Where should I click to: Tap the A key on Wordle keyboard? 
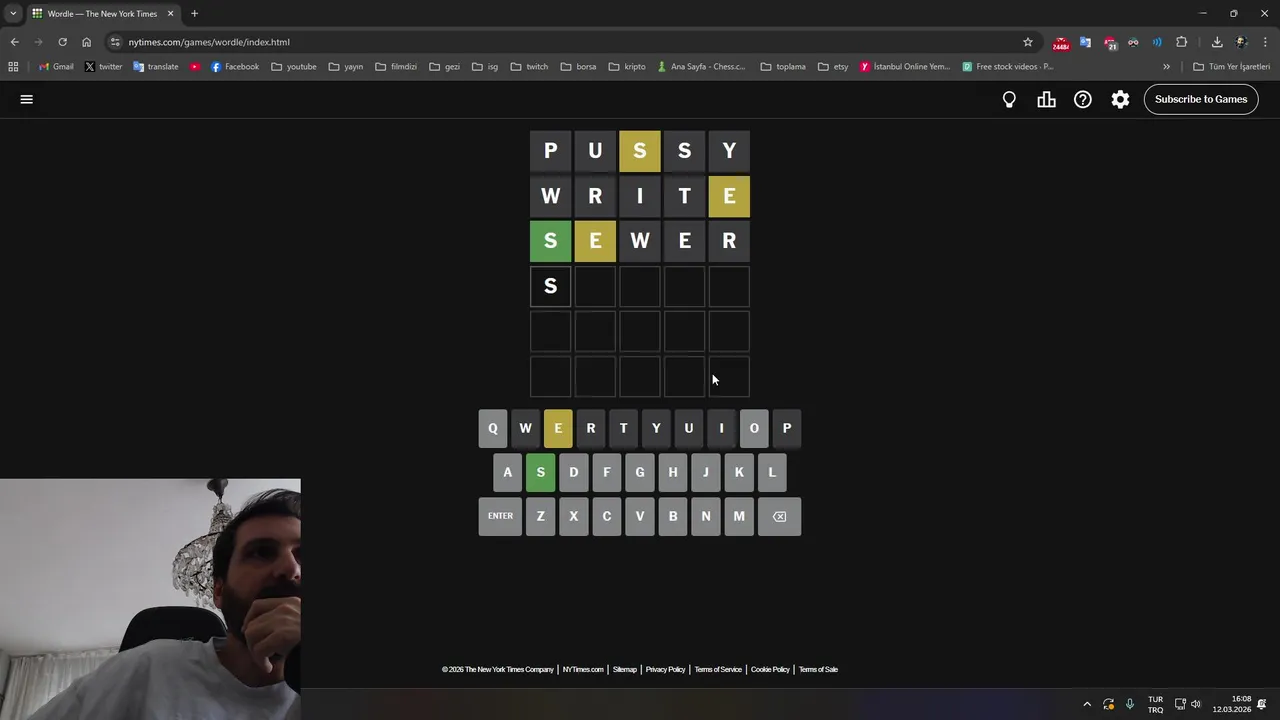click(508, 472)
